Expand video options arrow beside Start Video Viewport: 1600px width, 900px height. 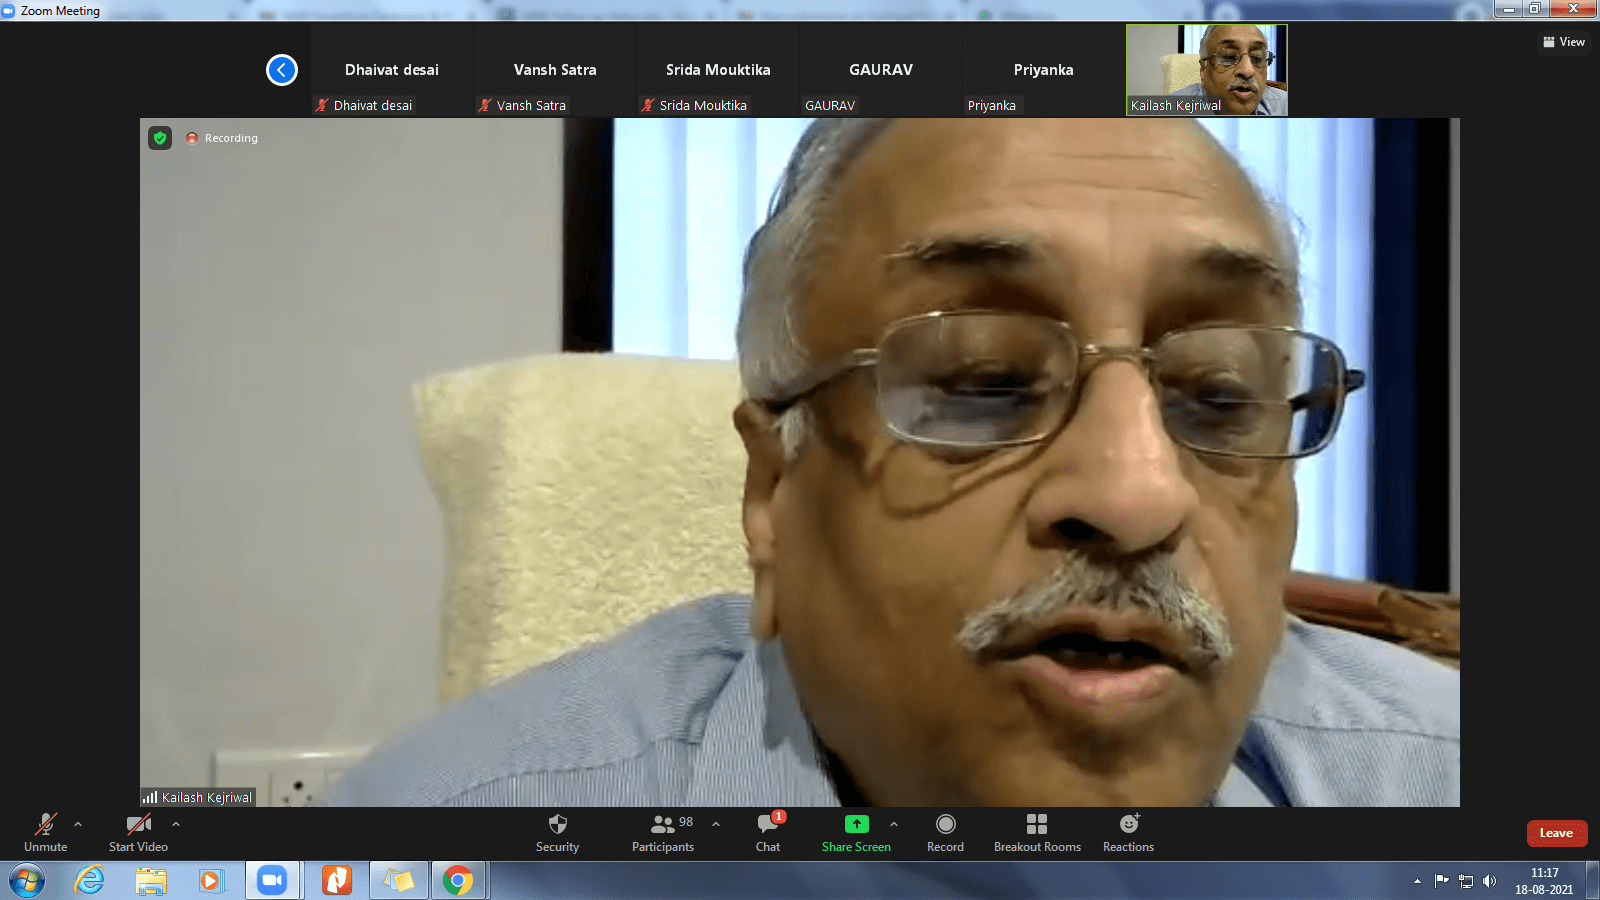click(176, 824)
